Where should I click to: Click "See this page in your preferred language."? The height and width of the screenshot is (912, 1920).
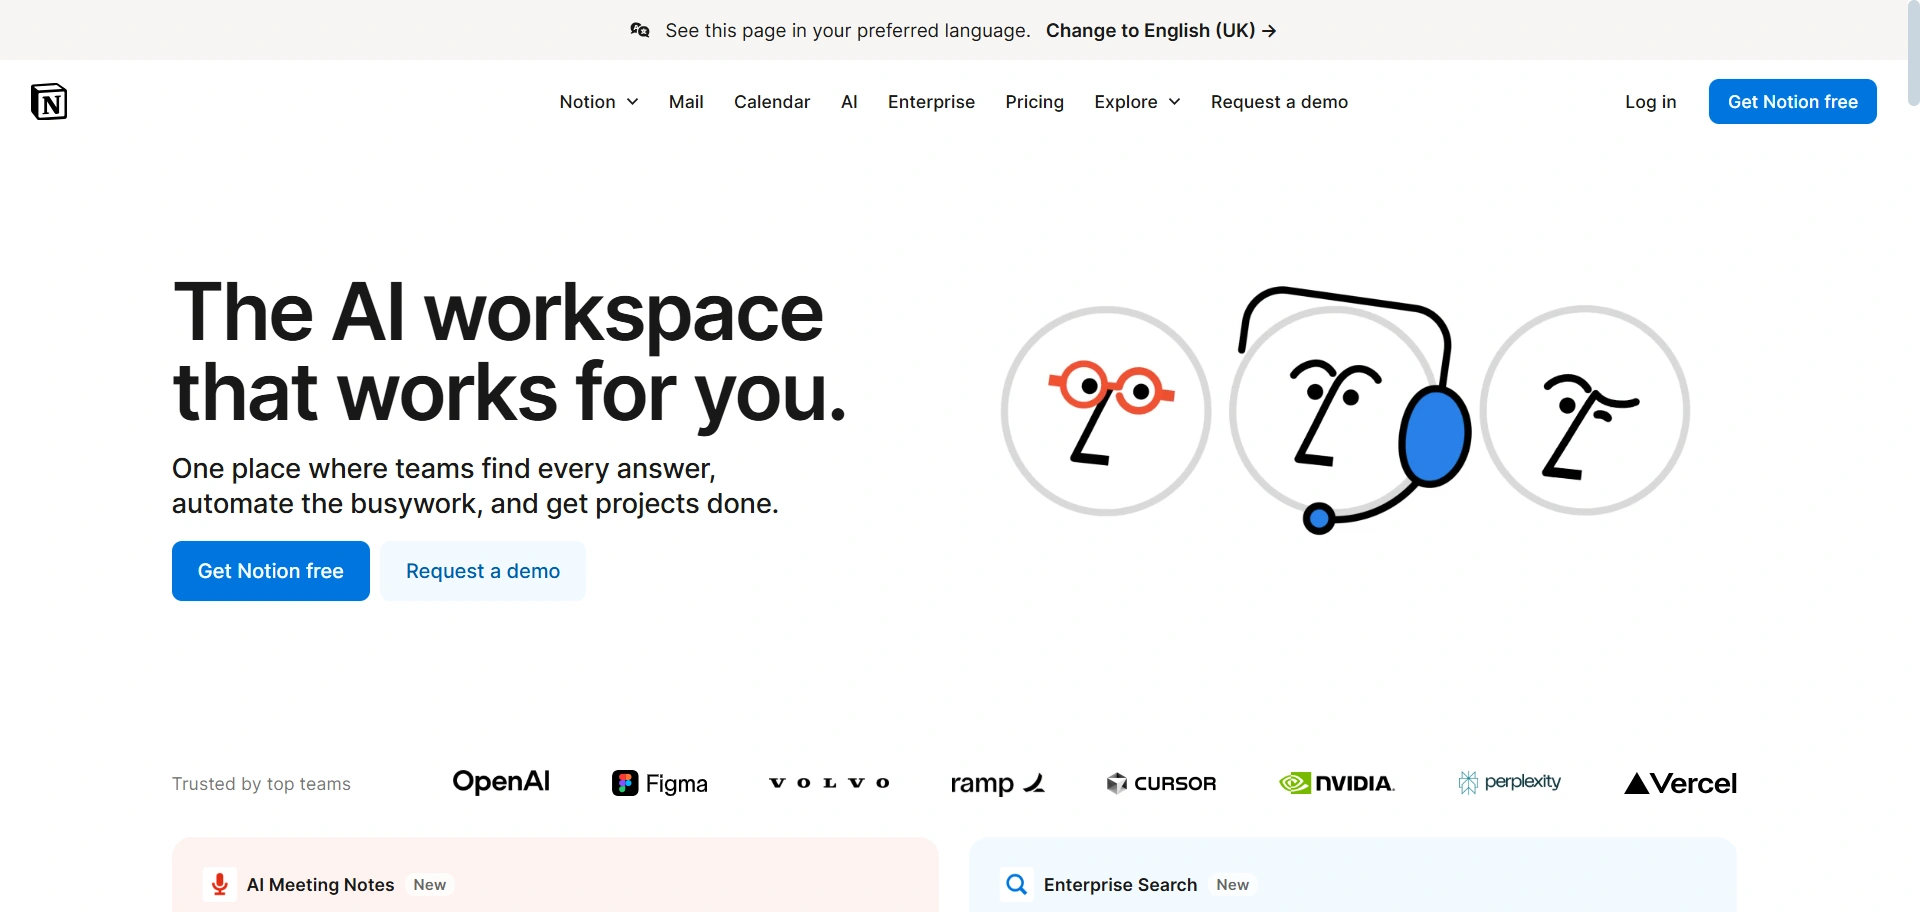(x=848, y=30)
